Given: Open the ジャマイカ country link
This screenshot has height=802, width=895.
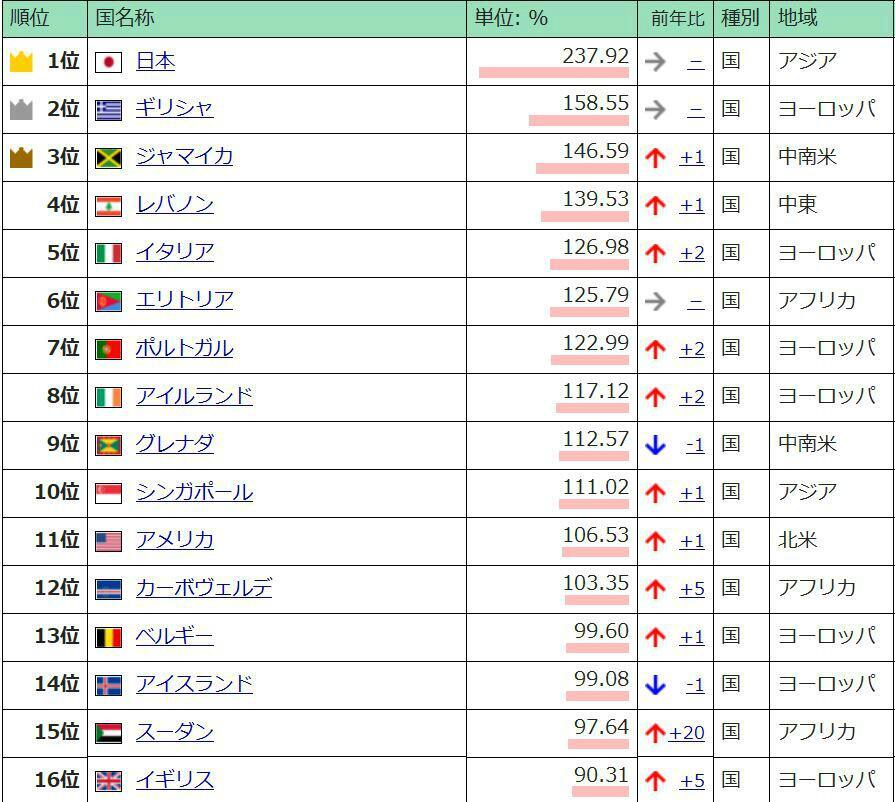Looking at the screenshot, I should pos(184,157).
